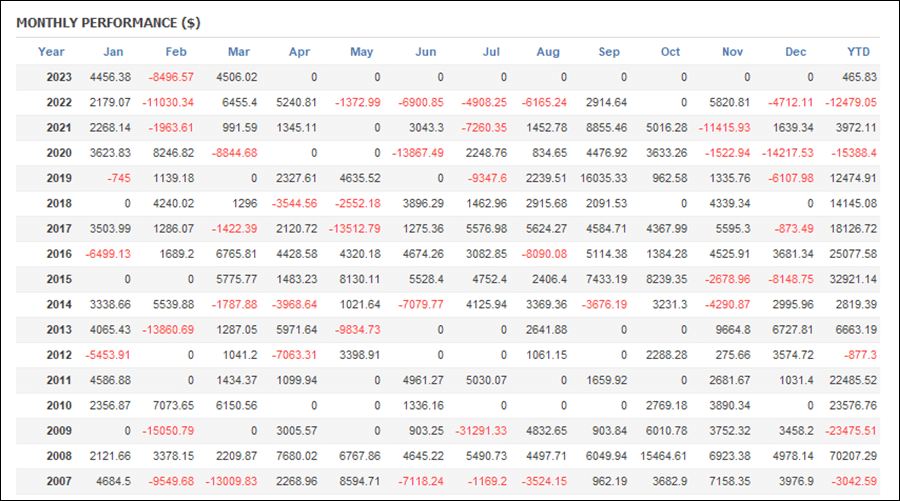This screenshot has height=501, width=900.
Task: Select the 2008 year row label
Action: [x=59, y=456]
